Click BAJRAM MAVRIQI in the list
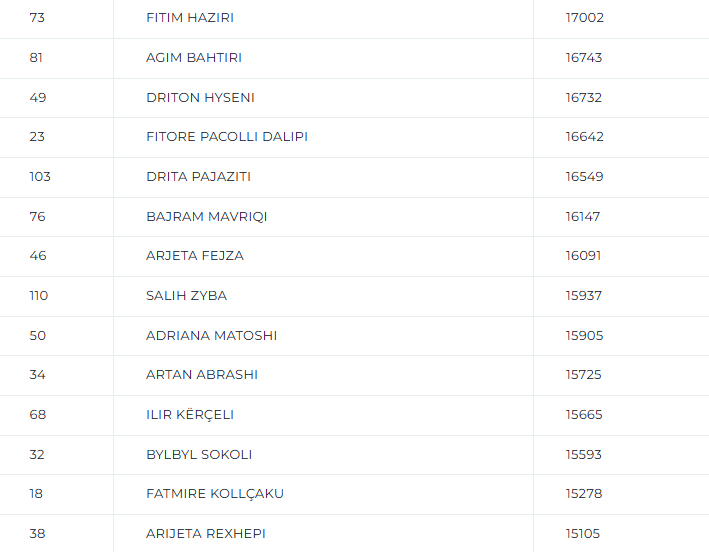Viewport: 709px width, 552px height. [x=207, y=216]
